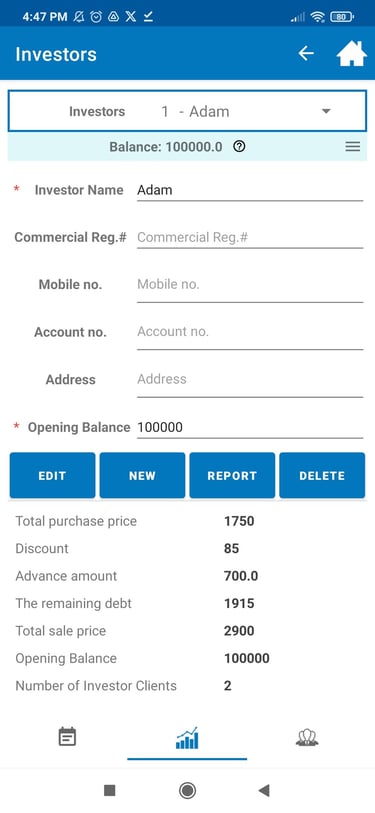Tap Android recent apps square button
The image size is (375, 813).
(x=109, y=790)
